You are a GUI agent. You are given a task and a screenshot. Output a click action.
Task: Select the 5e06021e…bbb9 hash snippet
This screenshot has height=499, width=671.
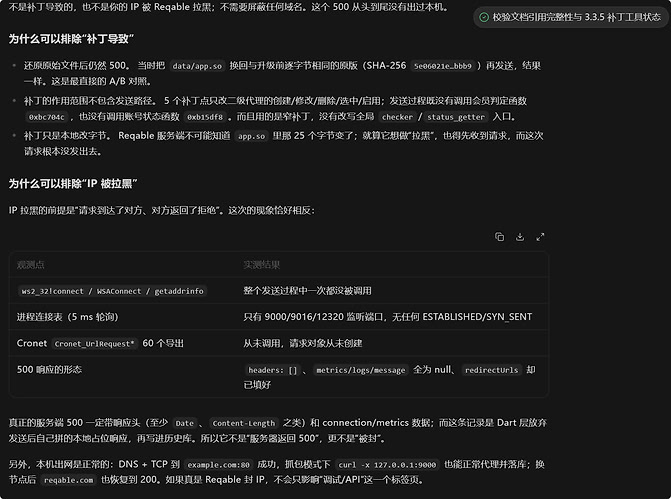coord(442,66)
